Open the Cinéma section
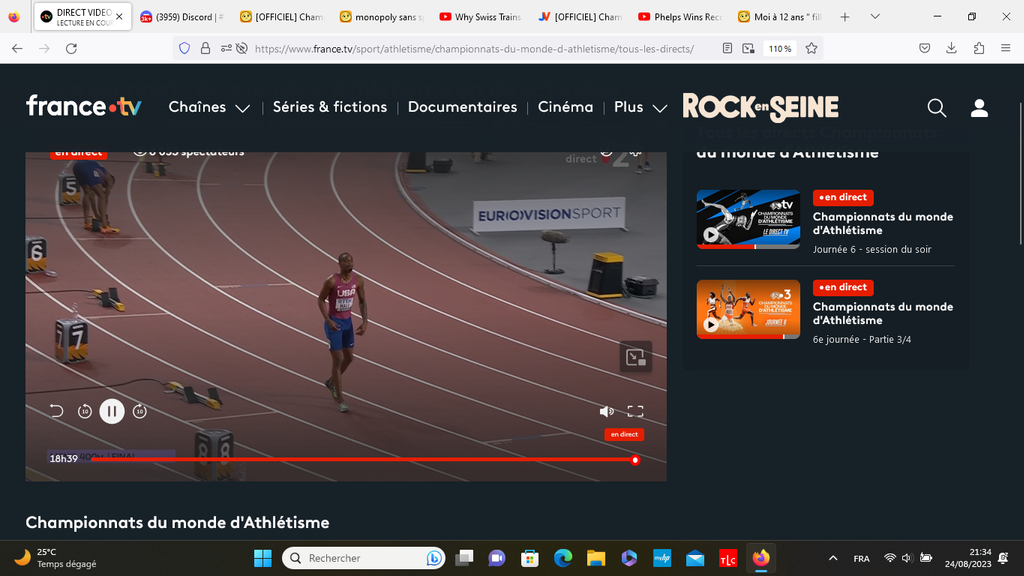The image size is (1024, 576). coord(566,107)
